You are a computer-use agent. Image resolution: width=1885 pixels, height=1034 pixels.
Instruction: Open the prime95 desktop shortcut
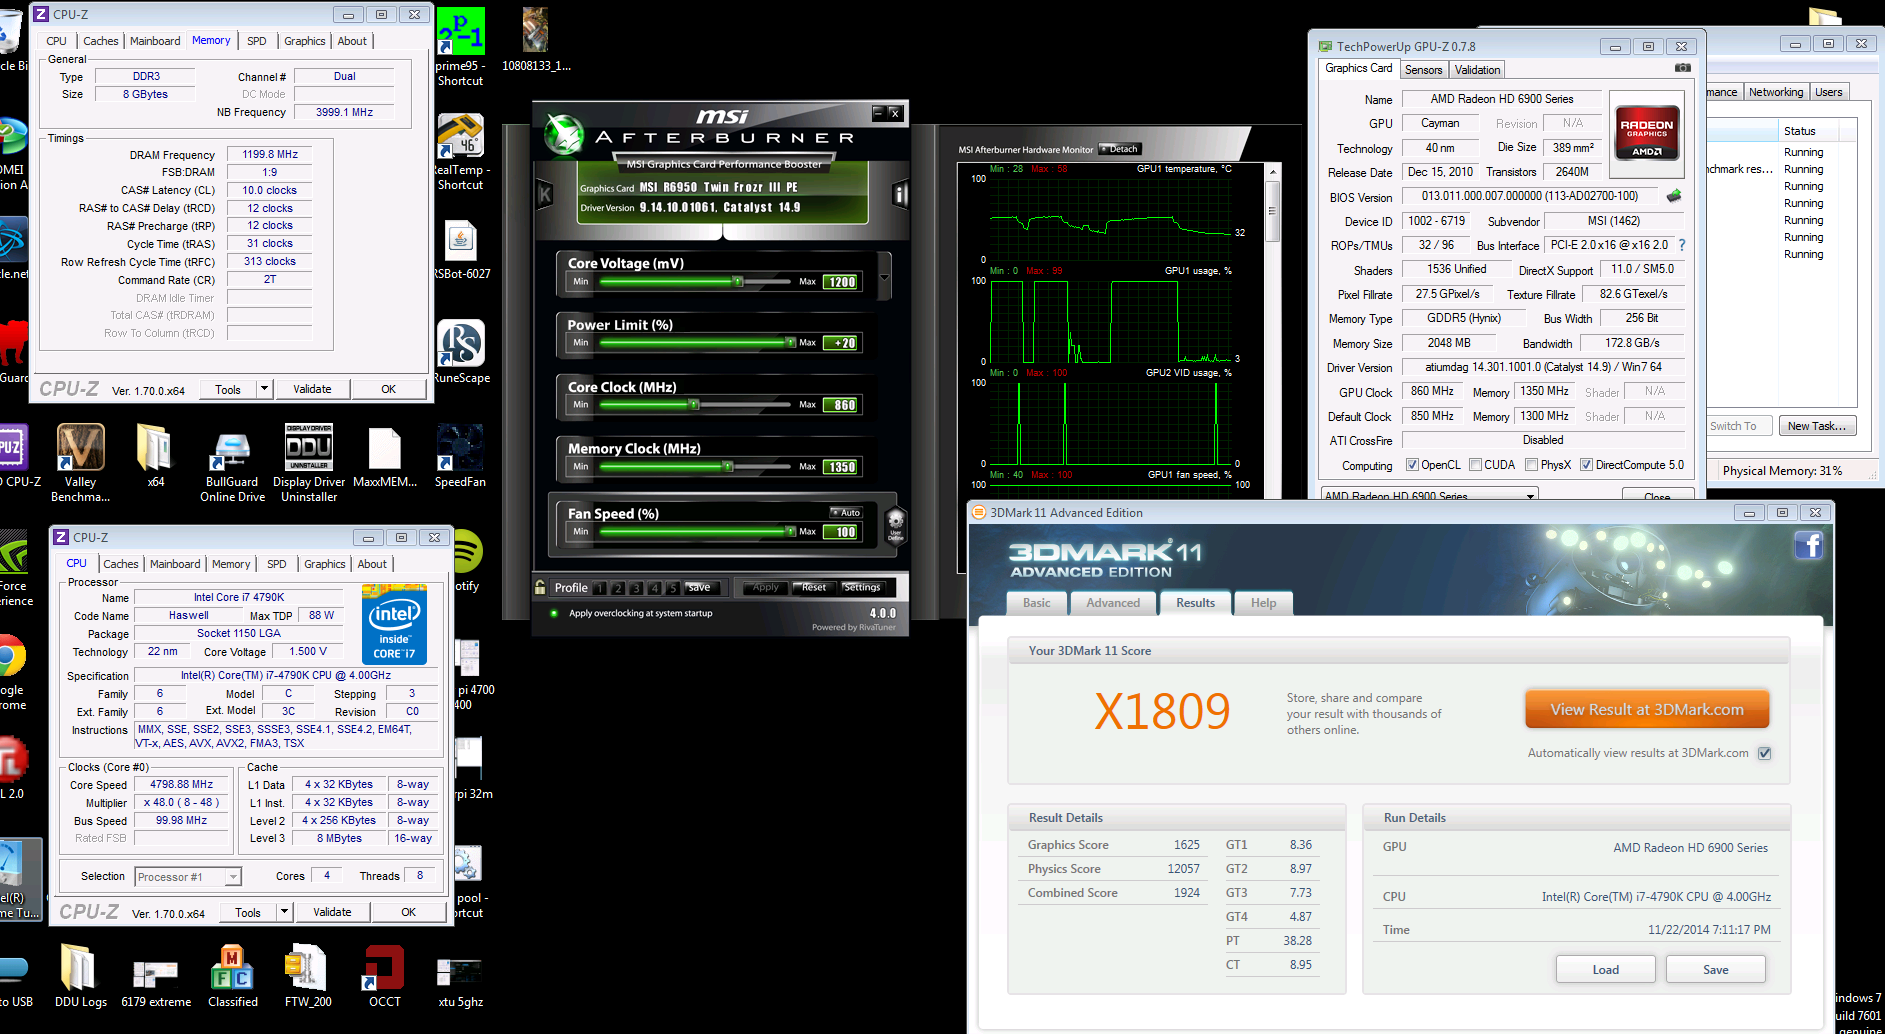point(460,47)
